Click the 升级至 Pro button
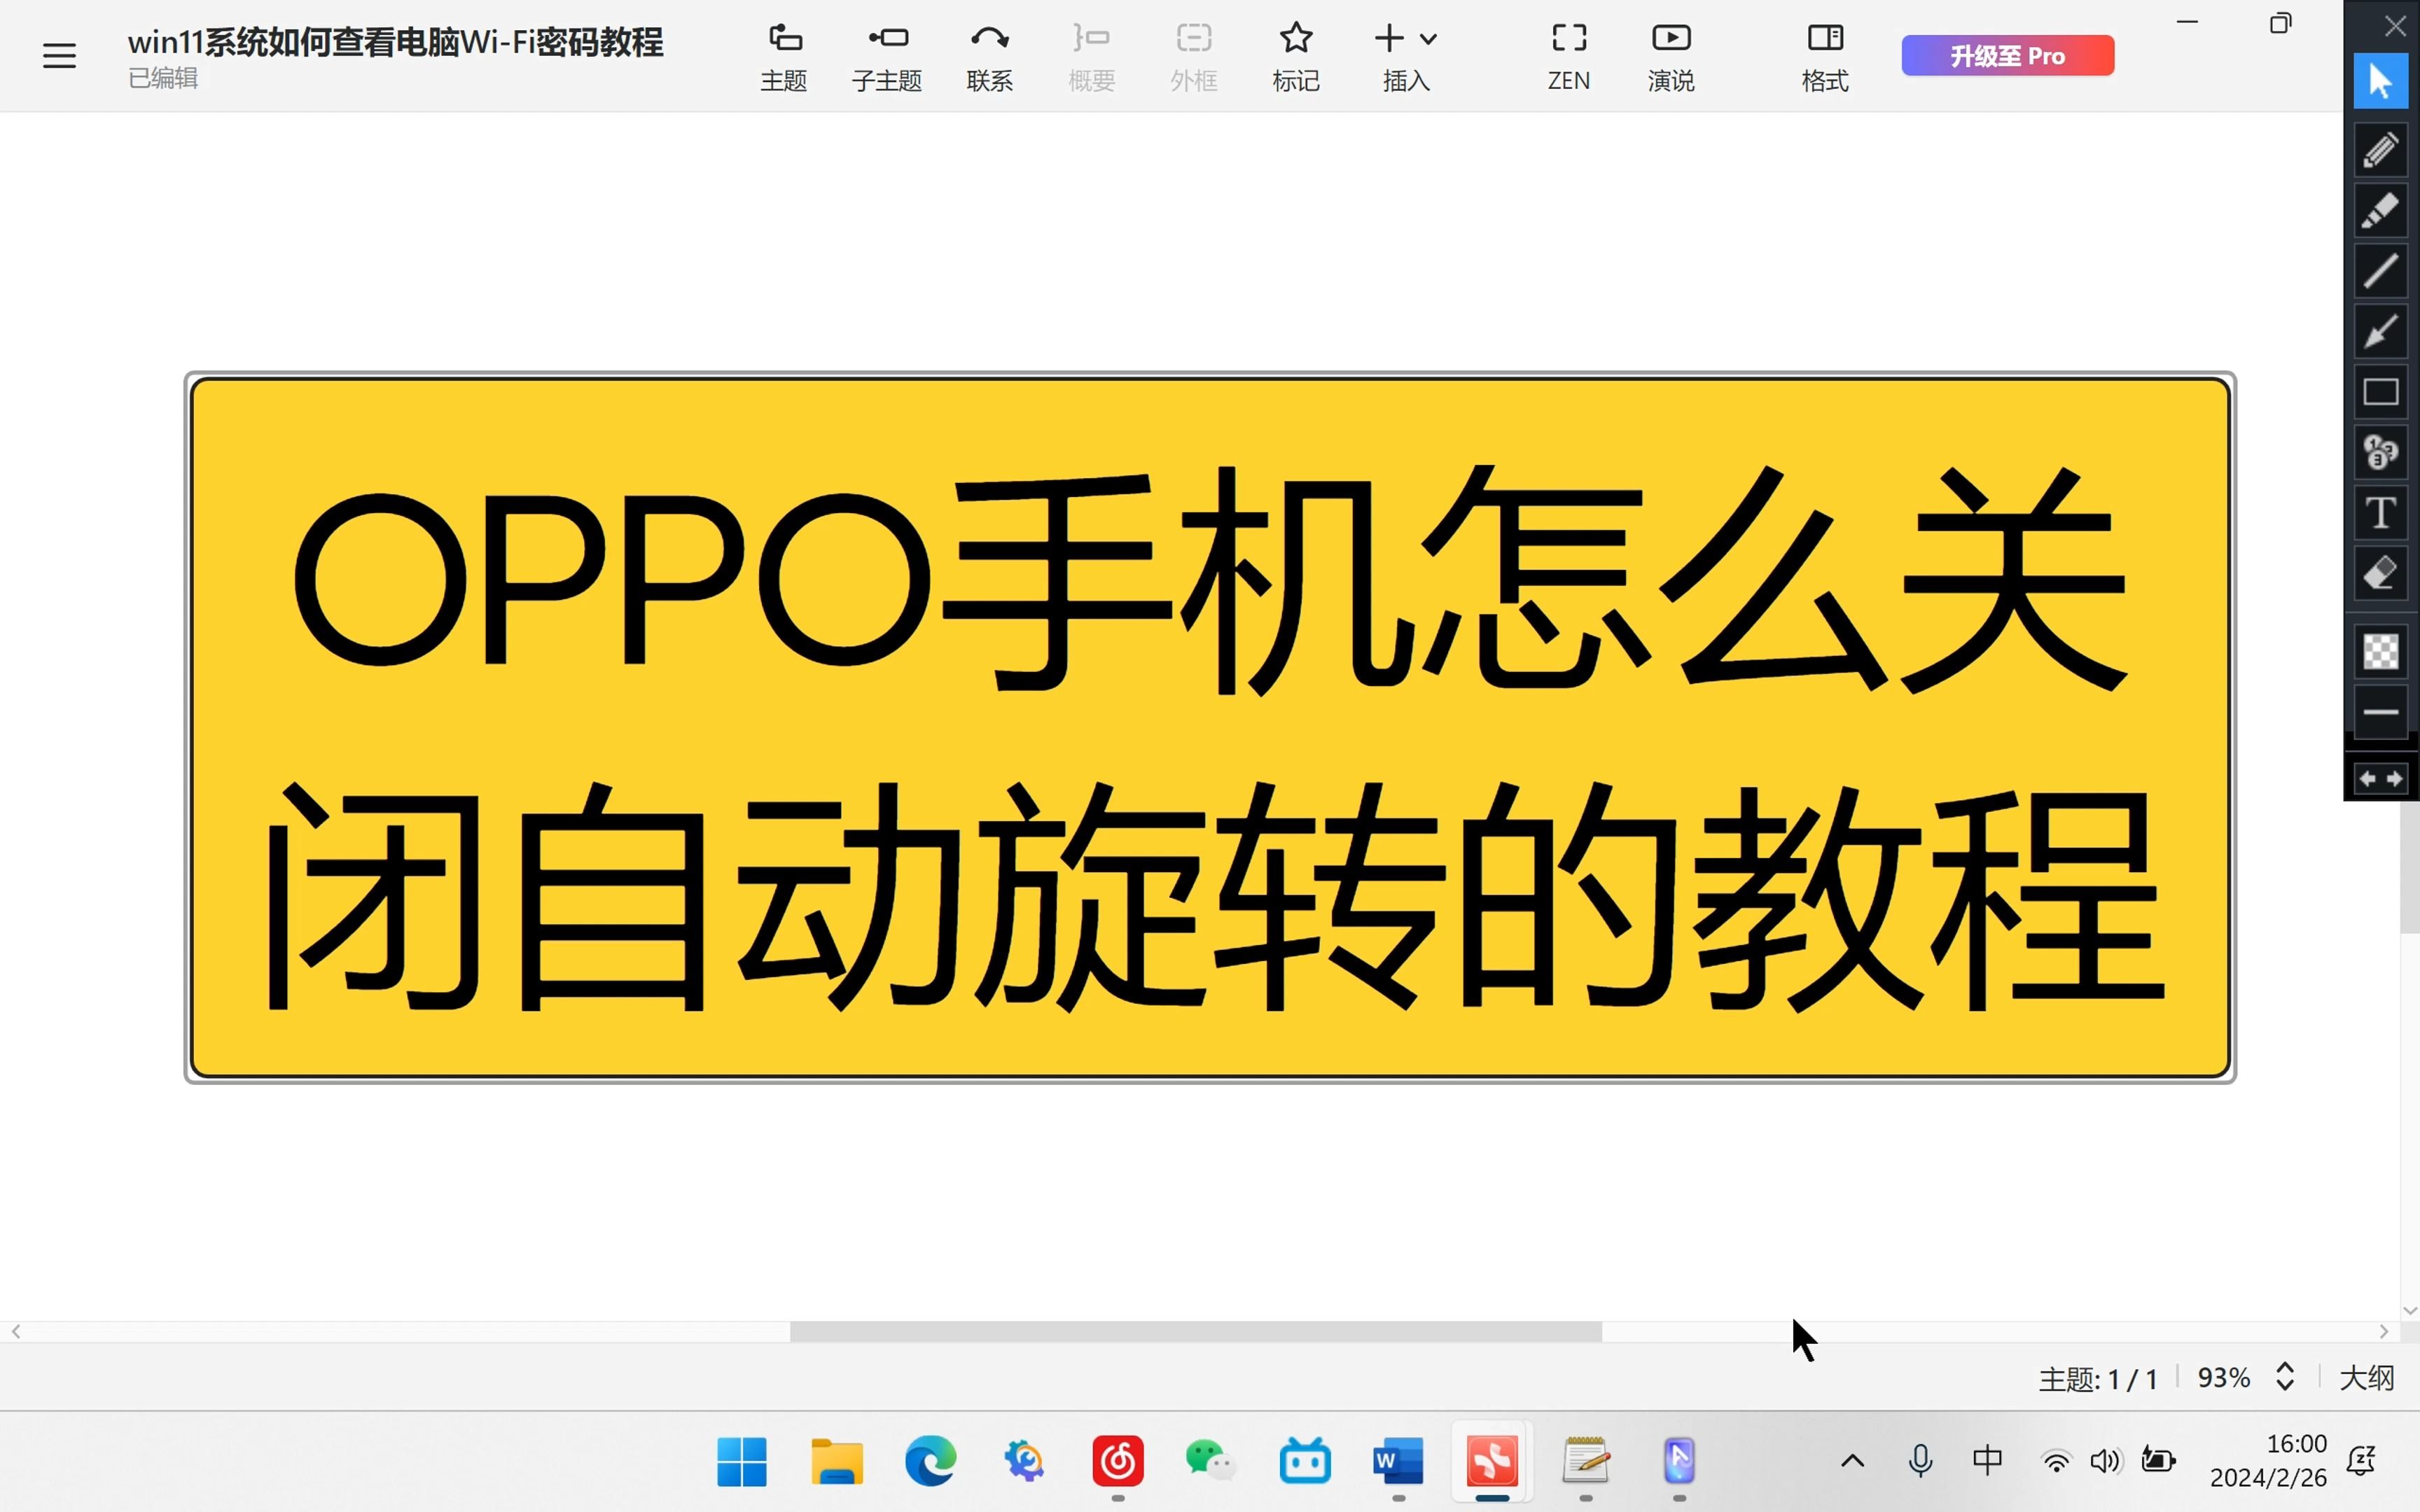This screenshot has height=1512, width=2420. [2007, 55]
